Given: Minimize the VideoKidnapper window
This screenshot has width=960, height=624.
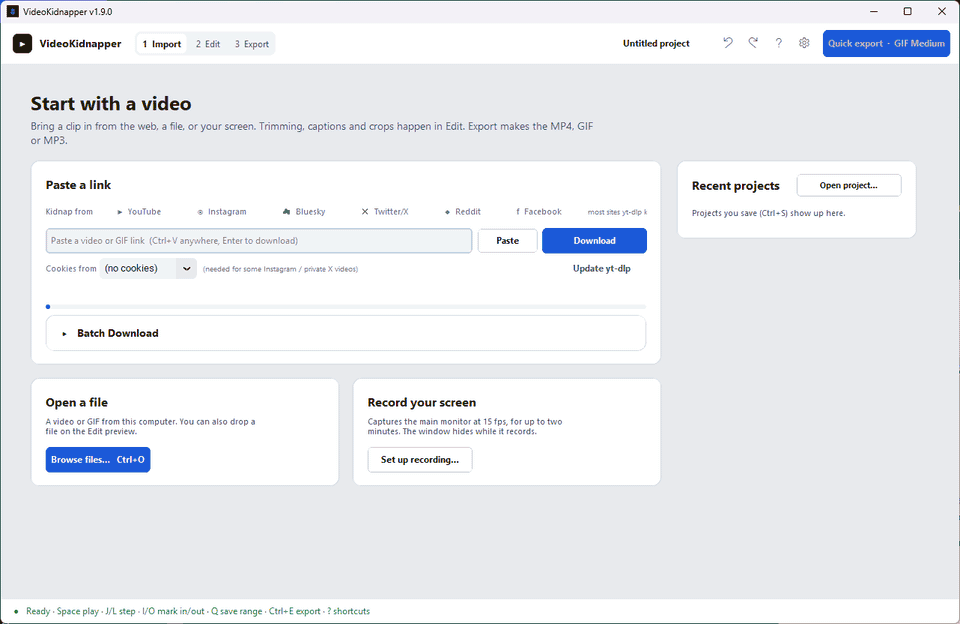Looking at the screenshot, I should [874, 12].
